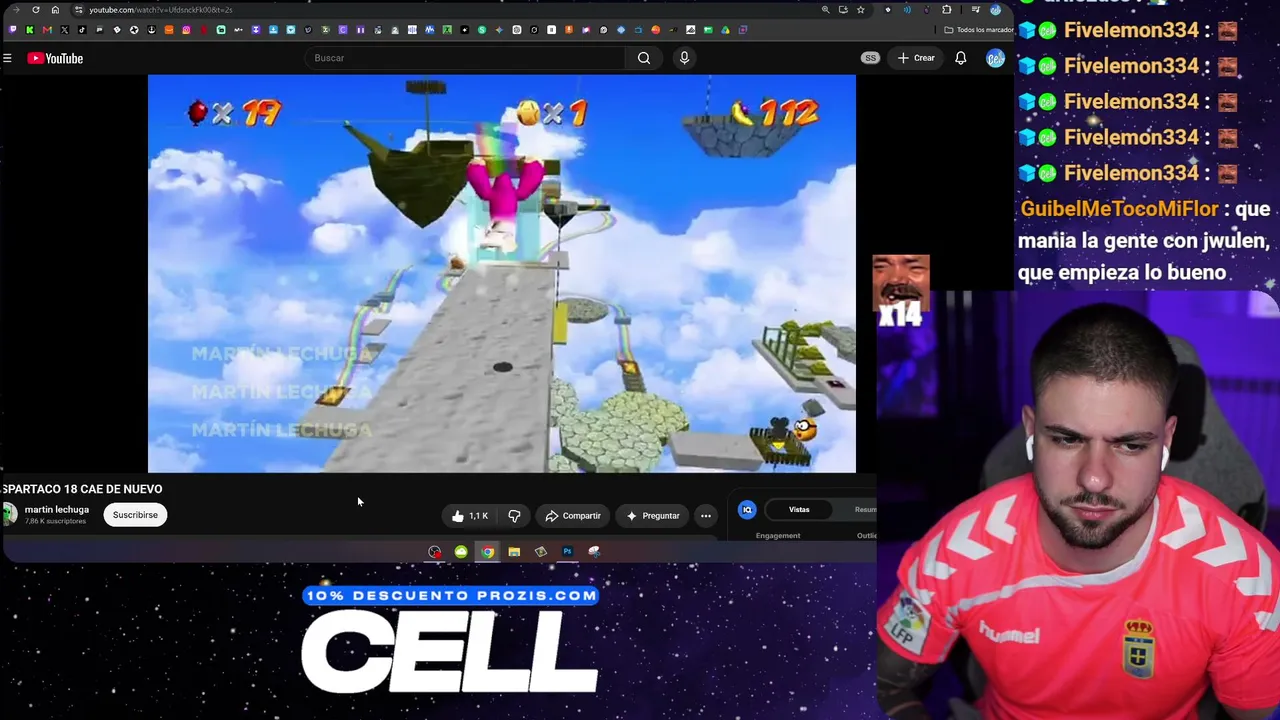The height and width of the screenshot is (720, 1280).
Task: Dislike the video with thumbs down
Action: (x=514, y=516)
